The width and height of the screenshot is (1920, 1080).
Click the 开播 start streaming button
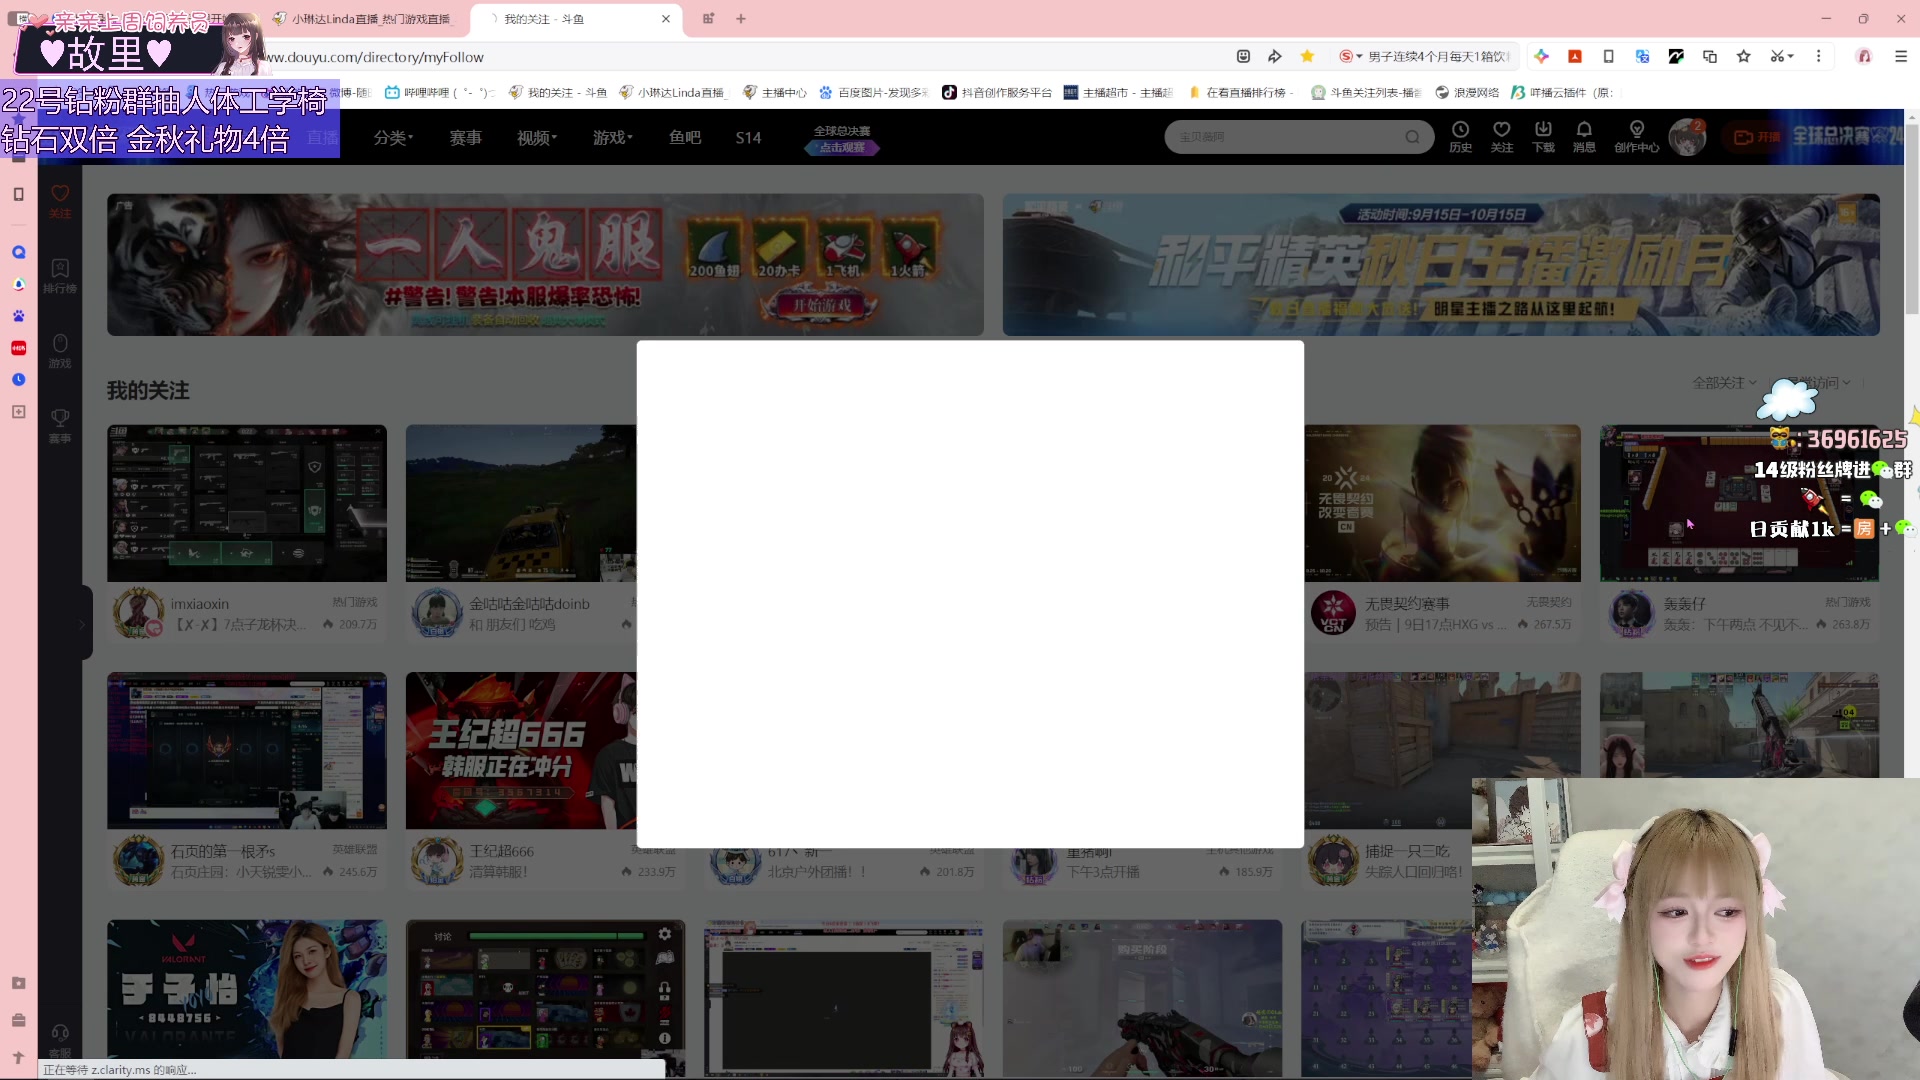tap(1757, 137)
